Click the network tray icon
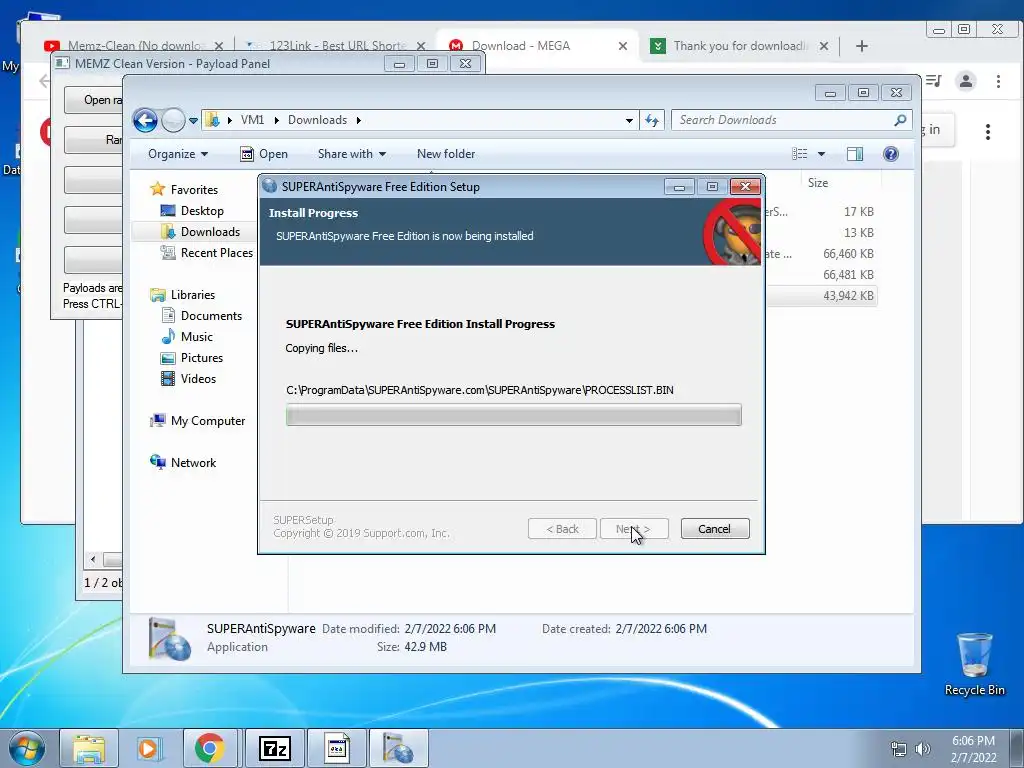The height and width of the screenshot is (768, 1024). [x=899, y=749]
